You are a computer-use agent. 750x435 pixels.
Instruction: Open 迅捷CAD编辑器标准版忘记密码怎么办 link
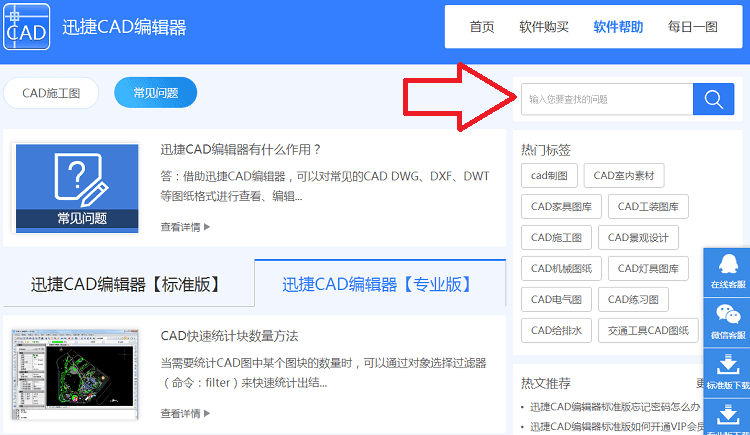pos(615,407)
